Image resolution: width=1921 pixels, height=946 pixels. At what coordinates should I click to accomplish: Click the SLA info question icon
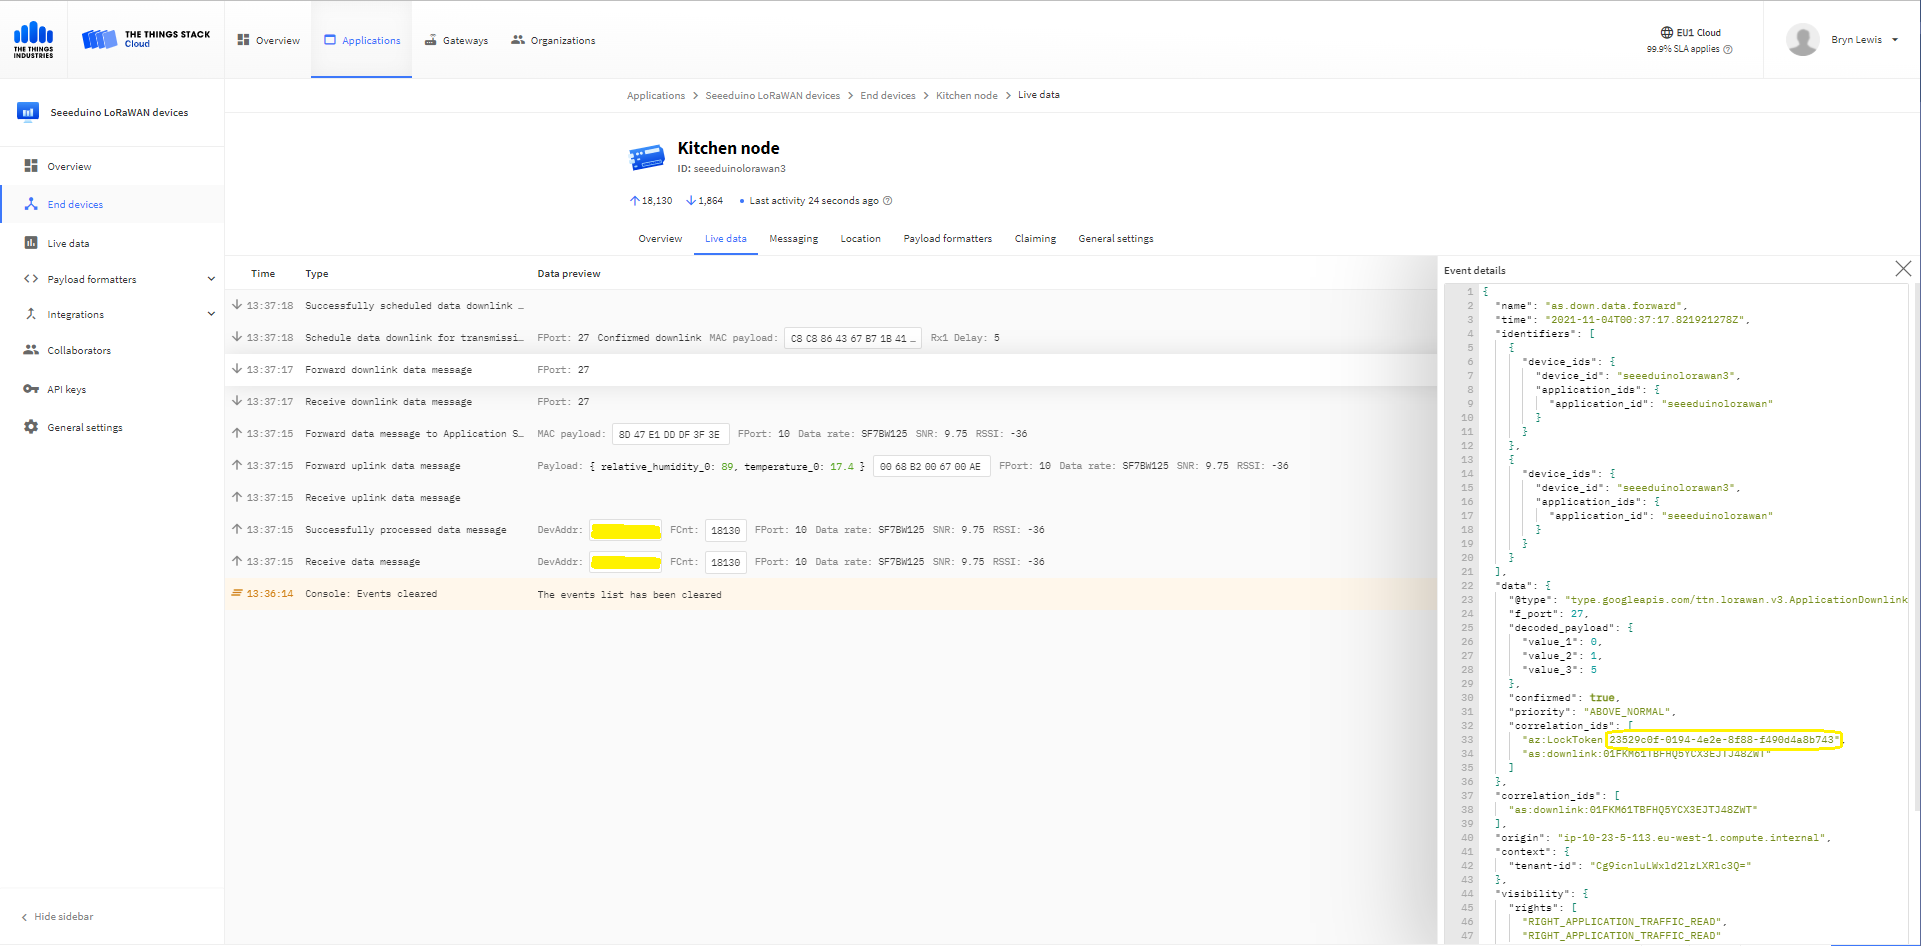click(1728, 49)
